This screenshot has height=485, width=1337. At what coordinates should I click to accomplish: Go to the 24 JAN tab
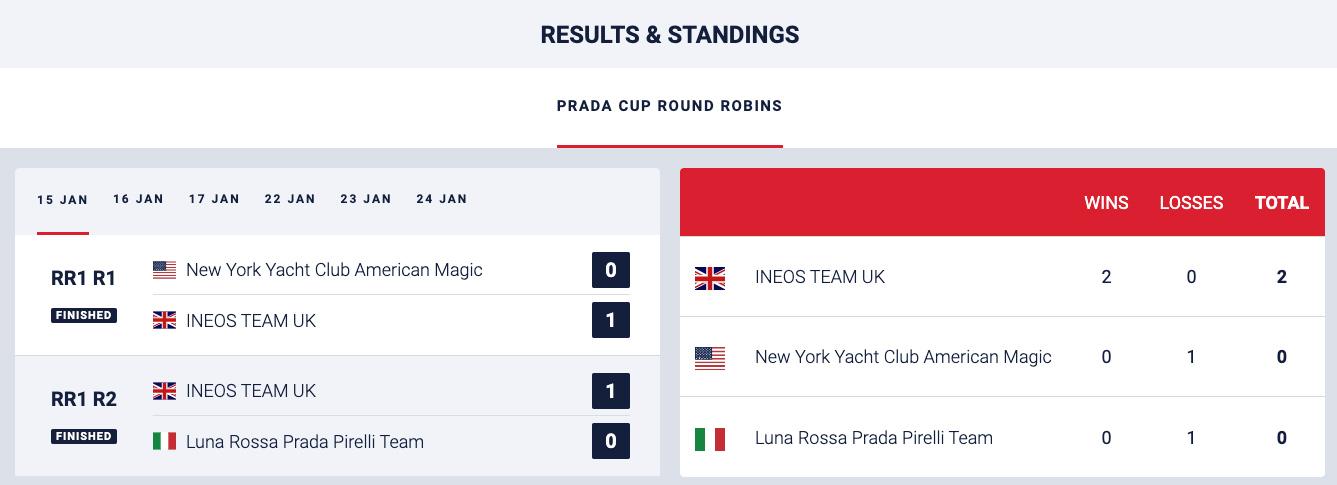point(442,199)
